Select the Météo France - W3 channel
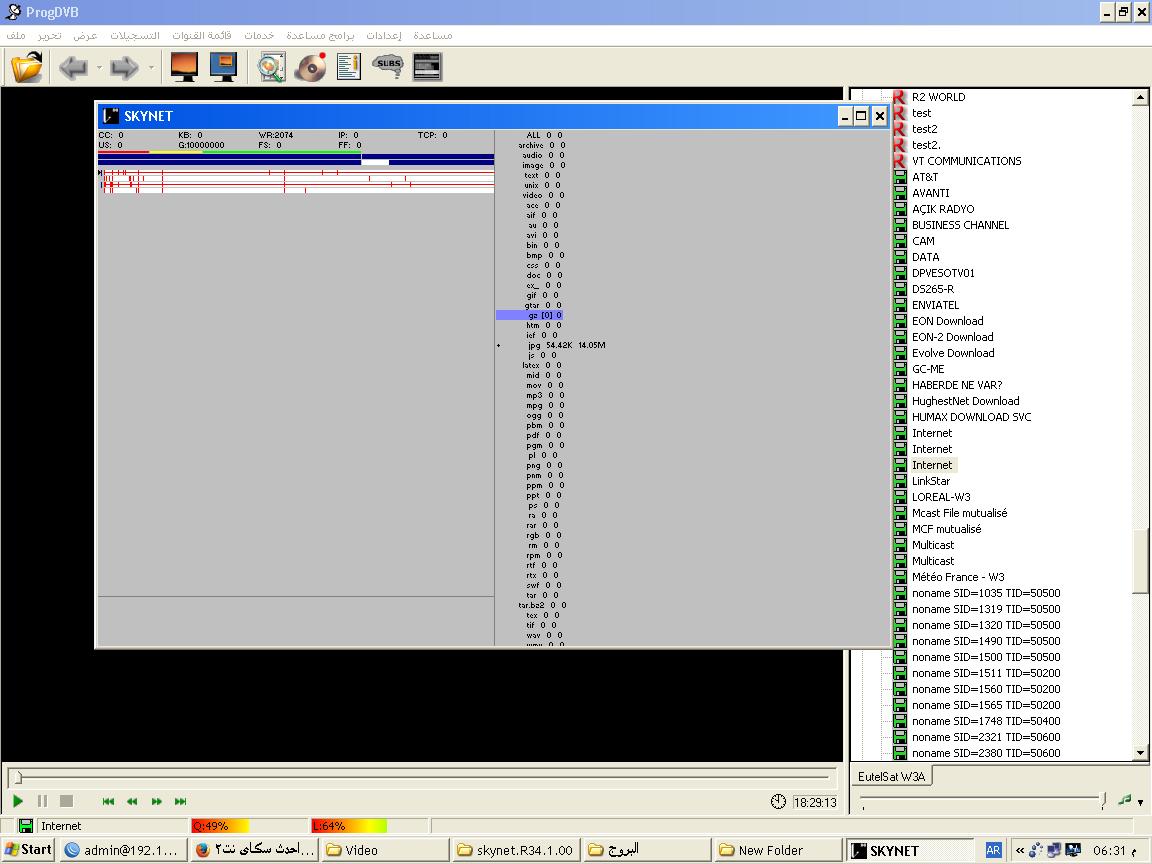Screen dimensions: 1152x864 [x=958, y=577]
